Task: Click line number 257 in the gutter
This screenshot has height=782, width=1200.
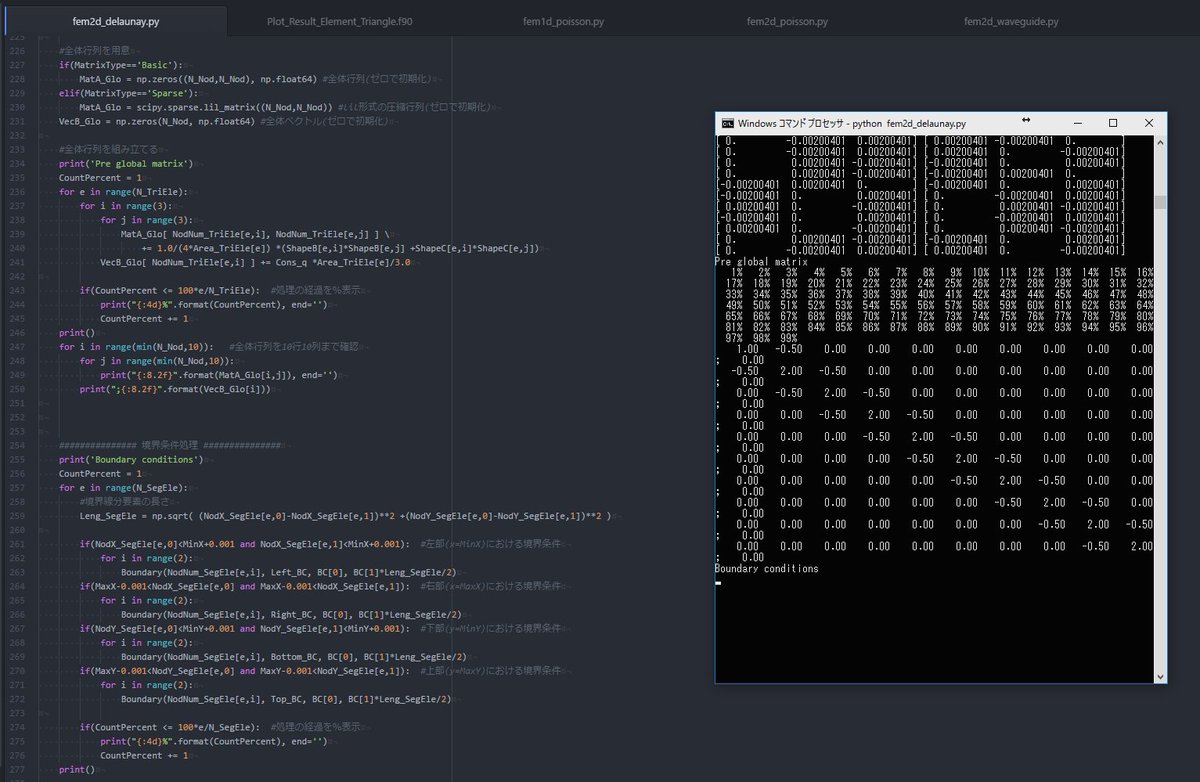Action: [17, 487]
